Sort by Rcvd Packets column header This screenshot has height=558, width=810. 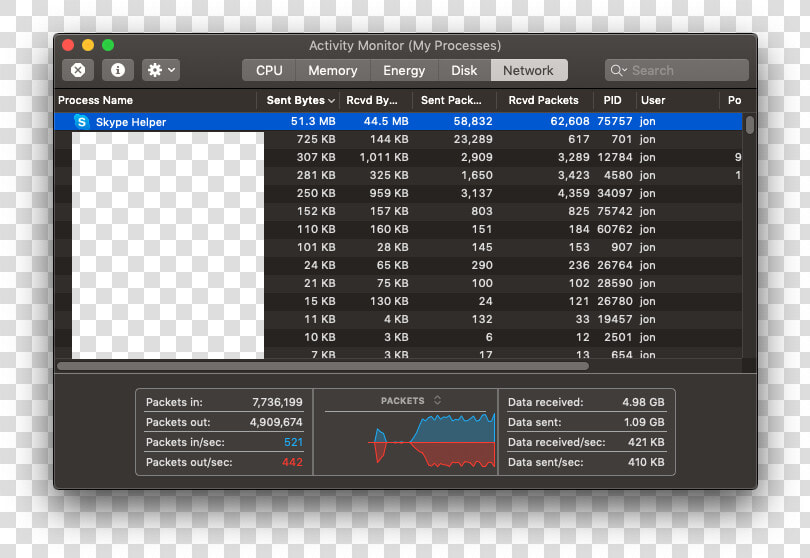pyautogui.click(x=543, y=100)
